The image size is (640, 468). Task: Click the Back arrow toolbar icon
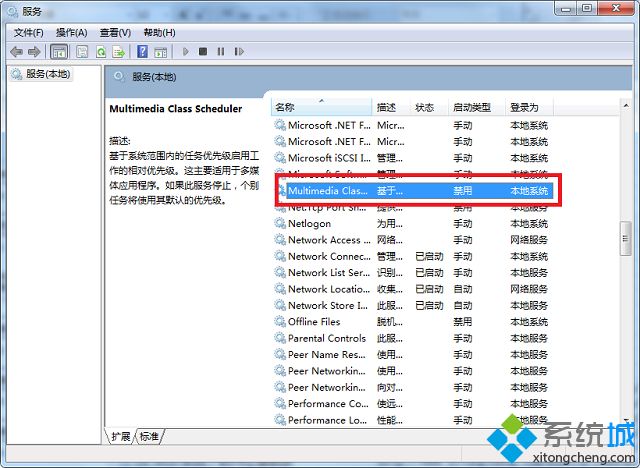16,52
